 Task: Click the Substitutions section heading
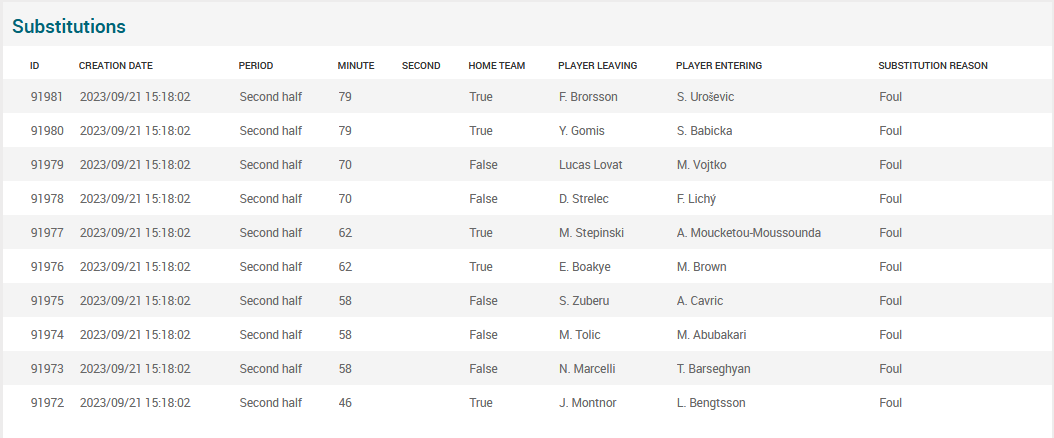tap(69, 27)
